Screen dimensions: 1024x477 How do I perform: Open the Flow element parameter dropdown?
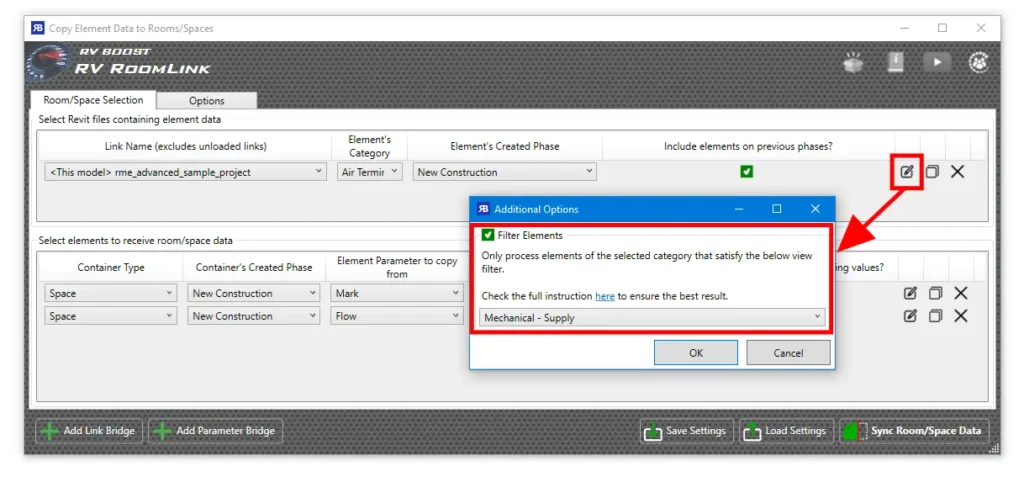pyautogui.click(x=396, y=316)
